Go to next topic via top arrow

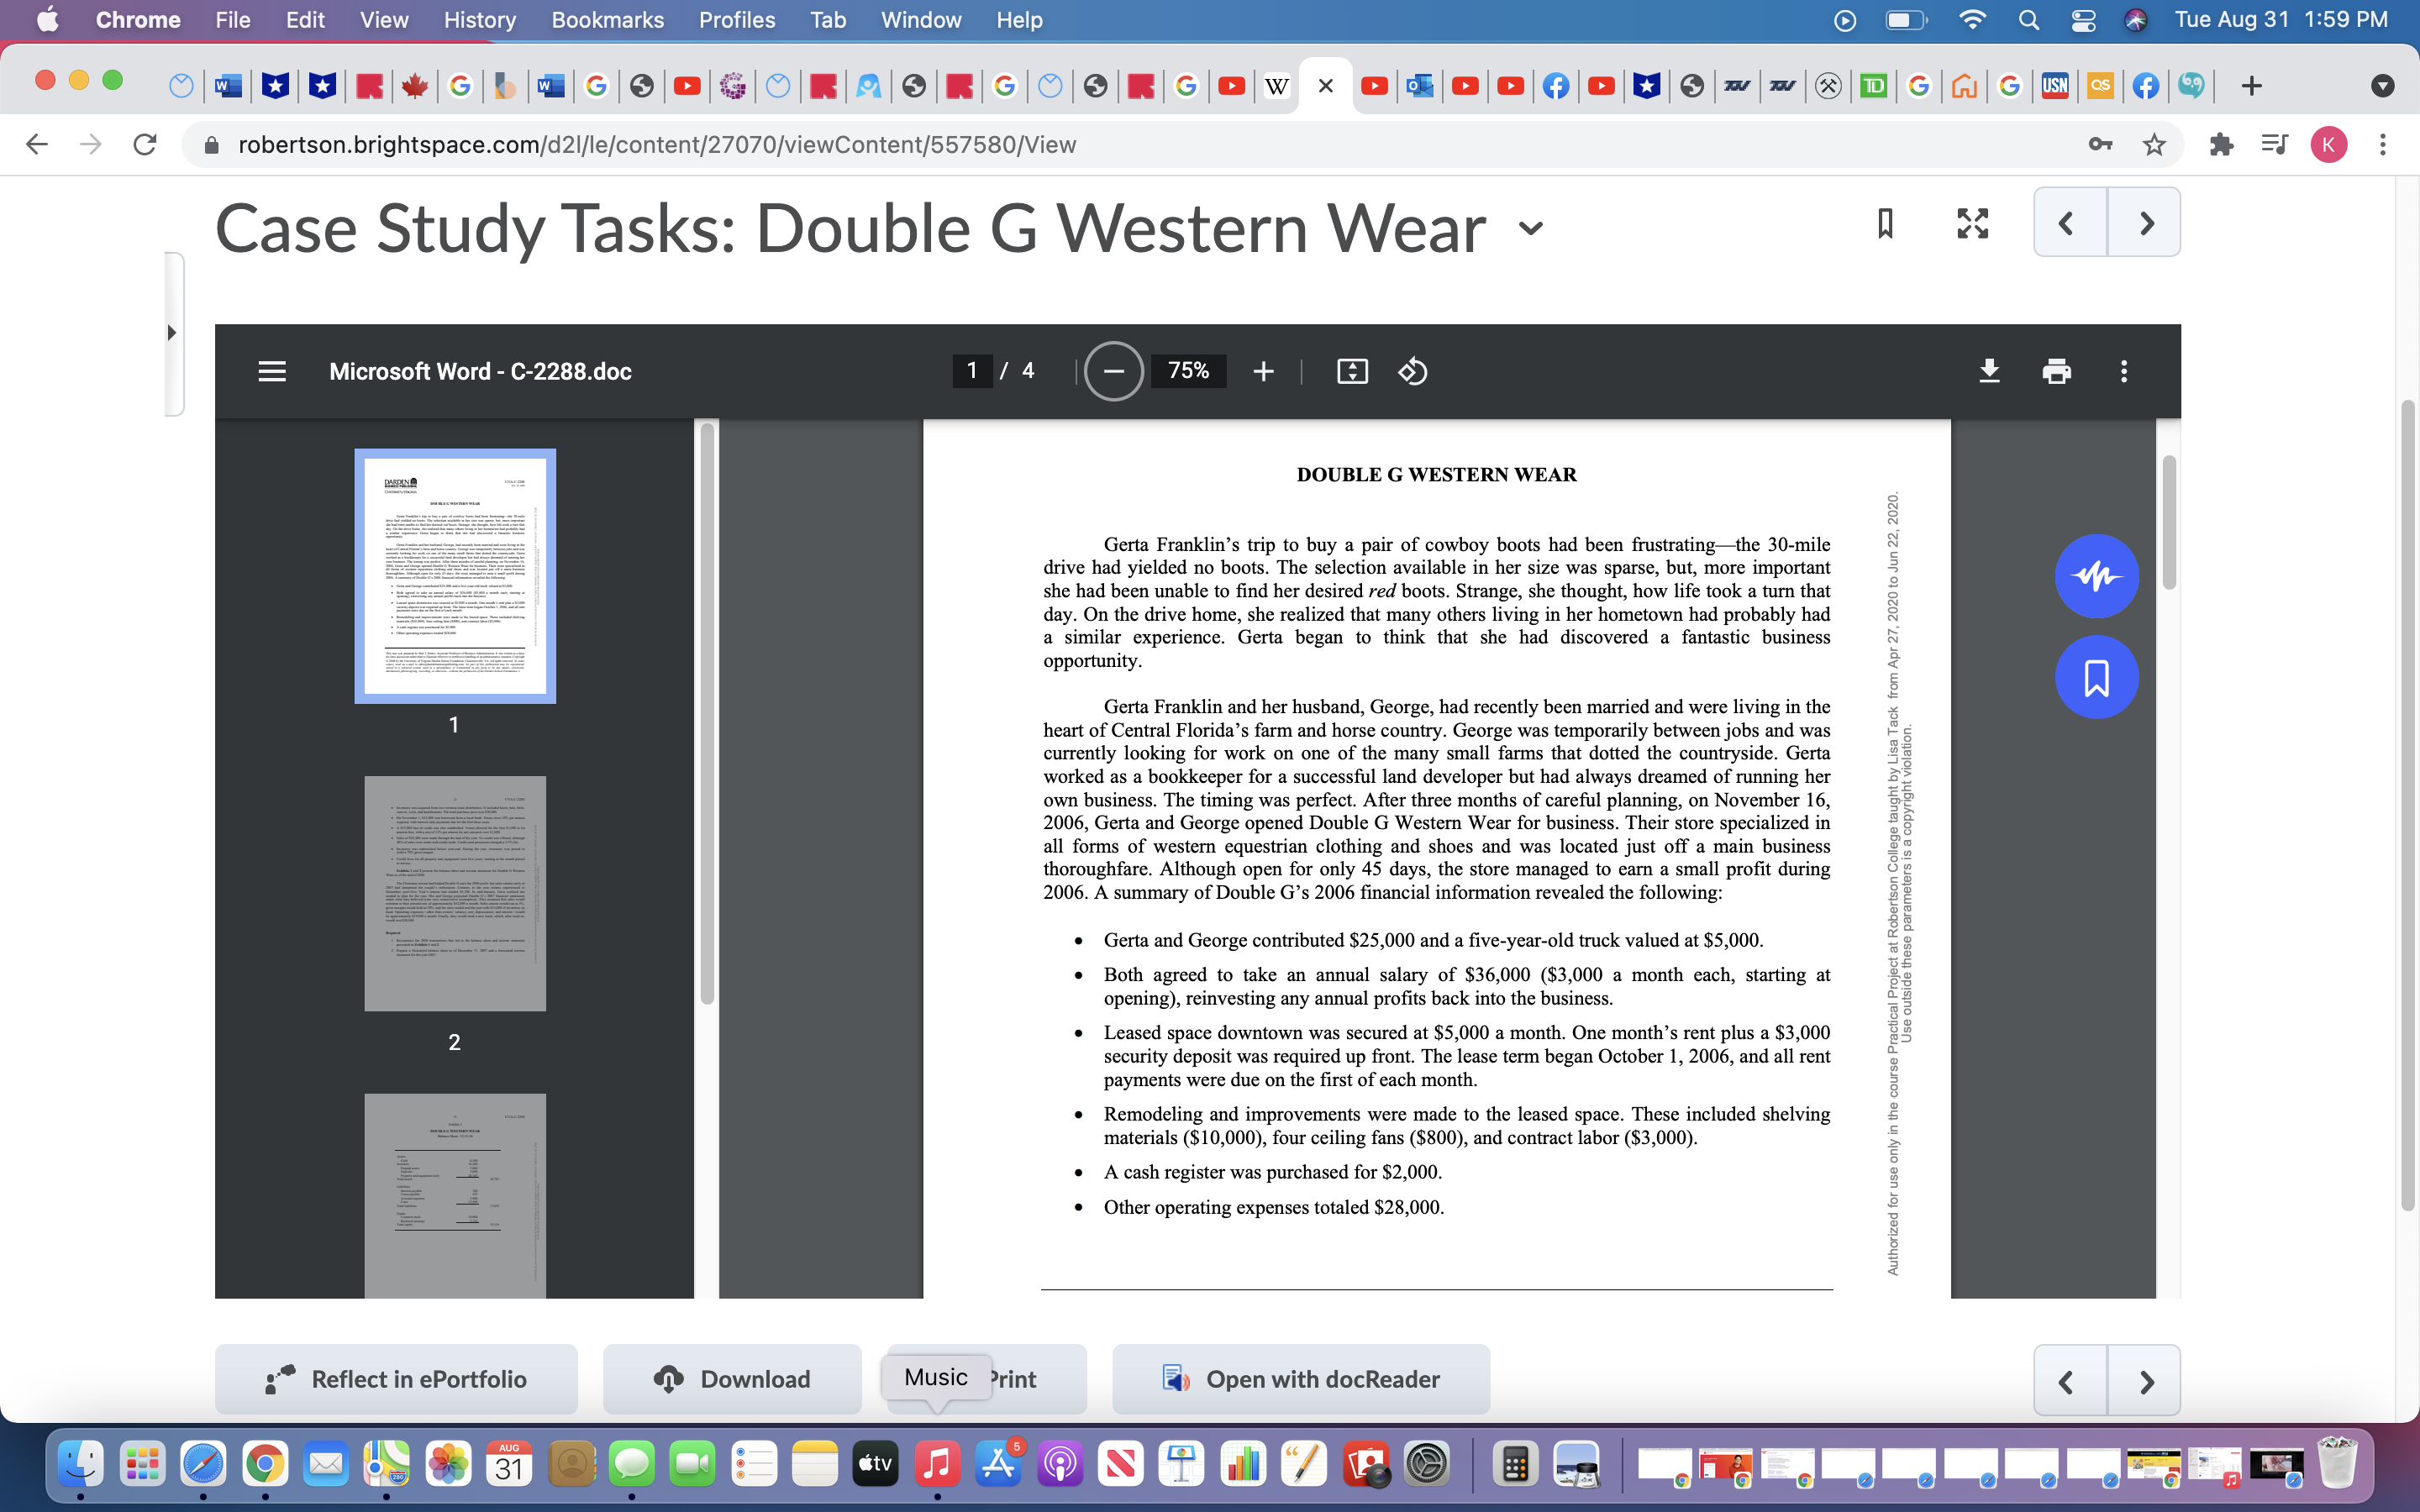2144,222
